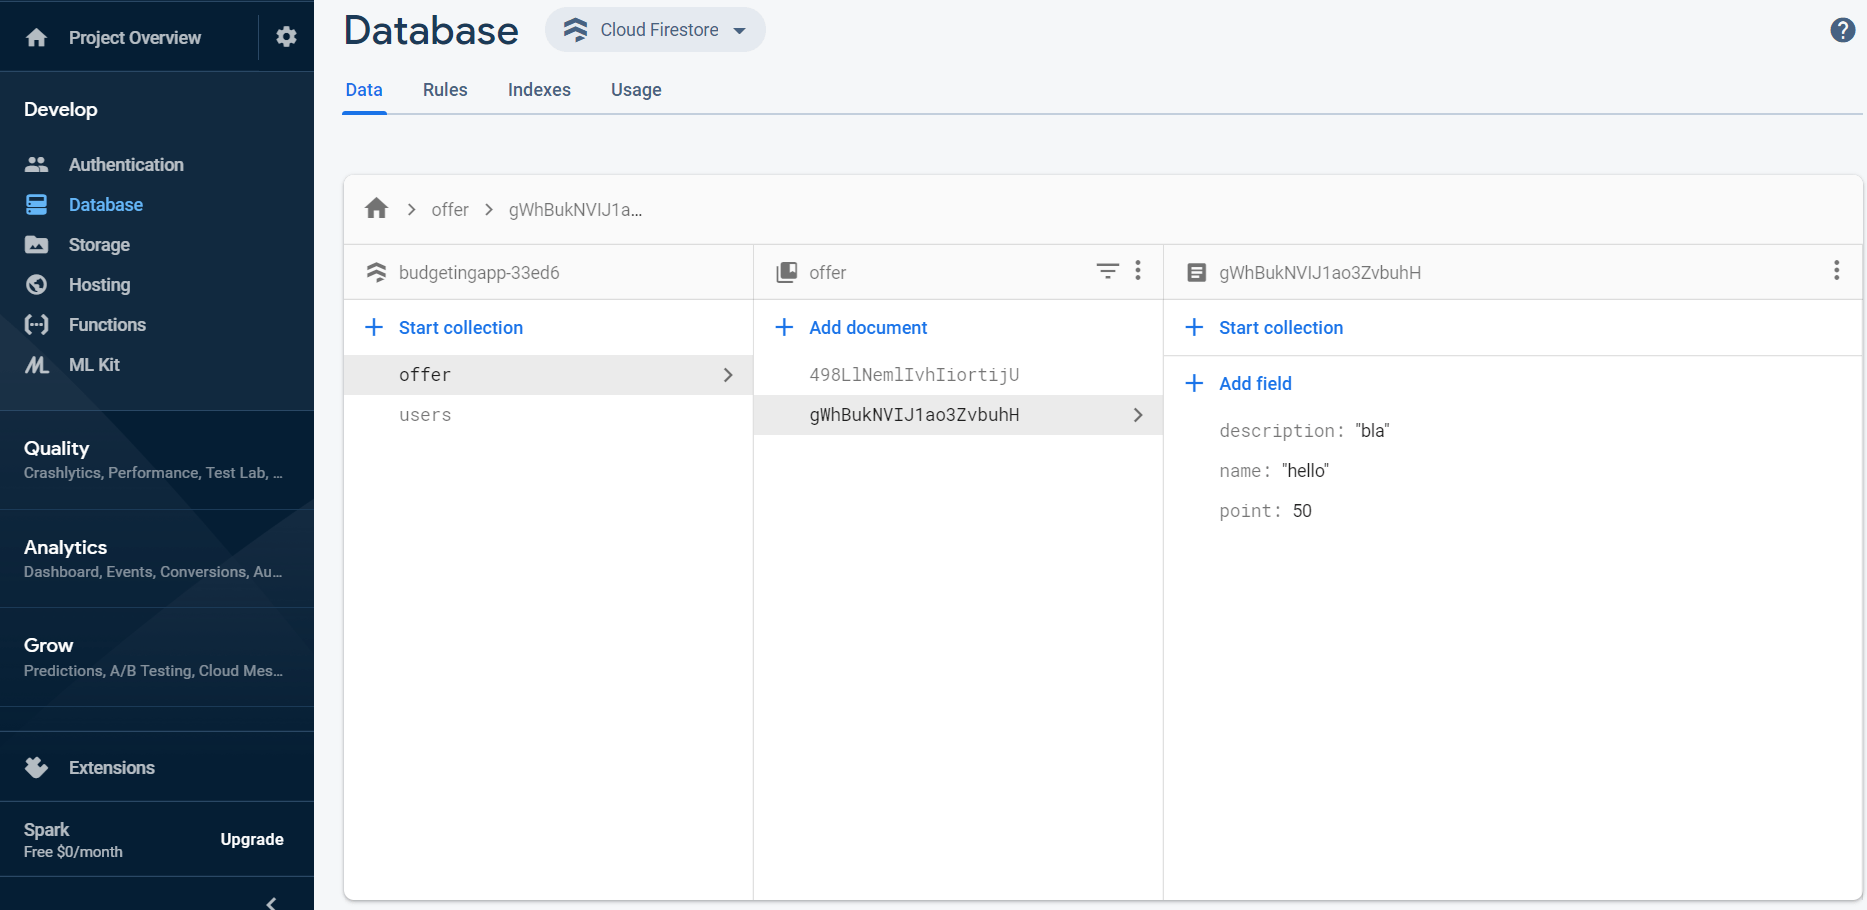The width and height of the screenshot is (1867, 910).
Task: Open the Indexes tab
Action: pos(539,89)
